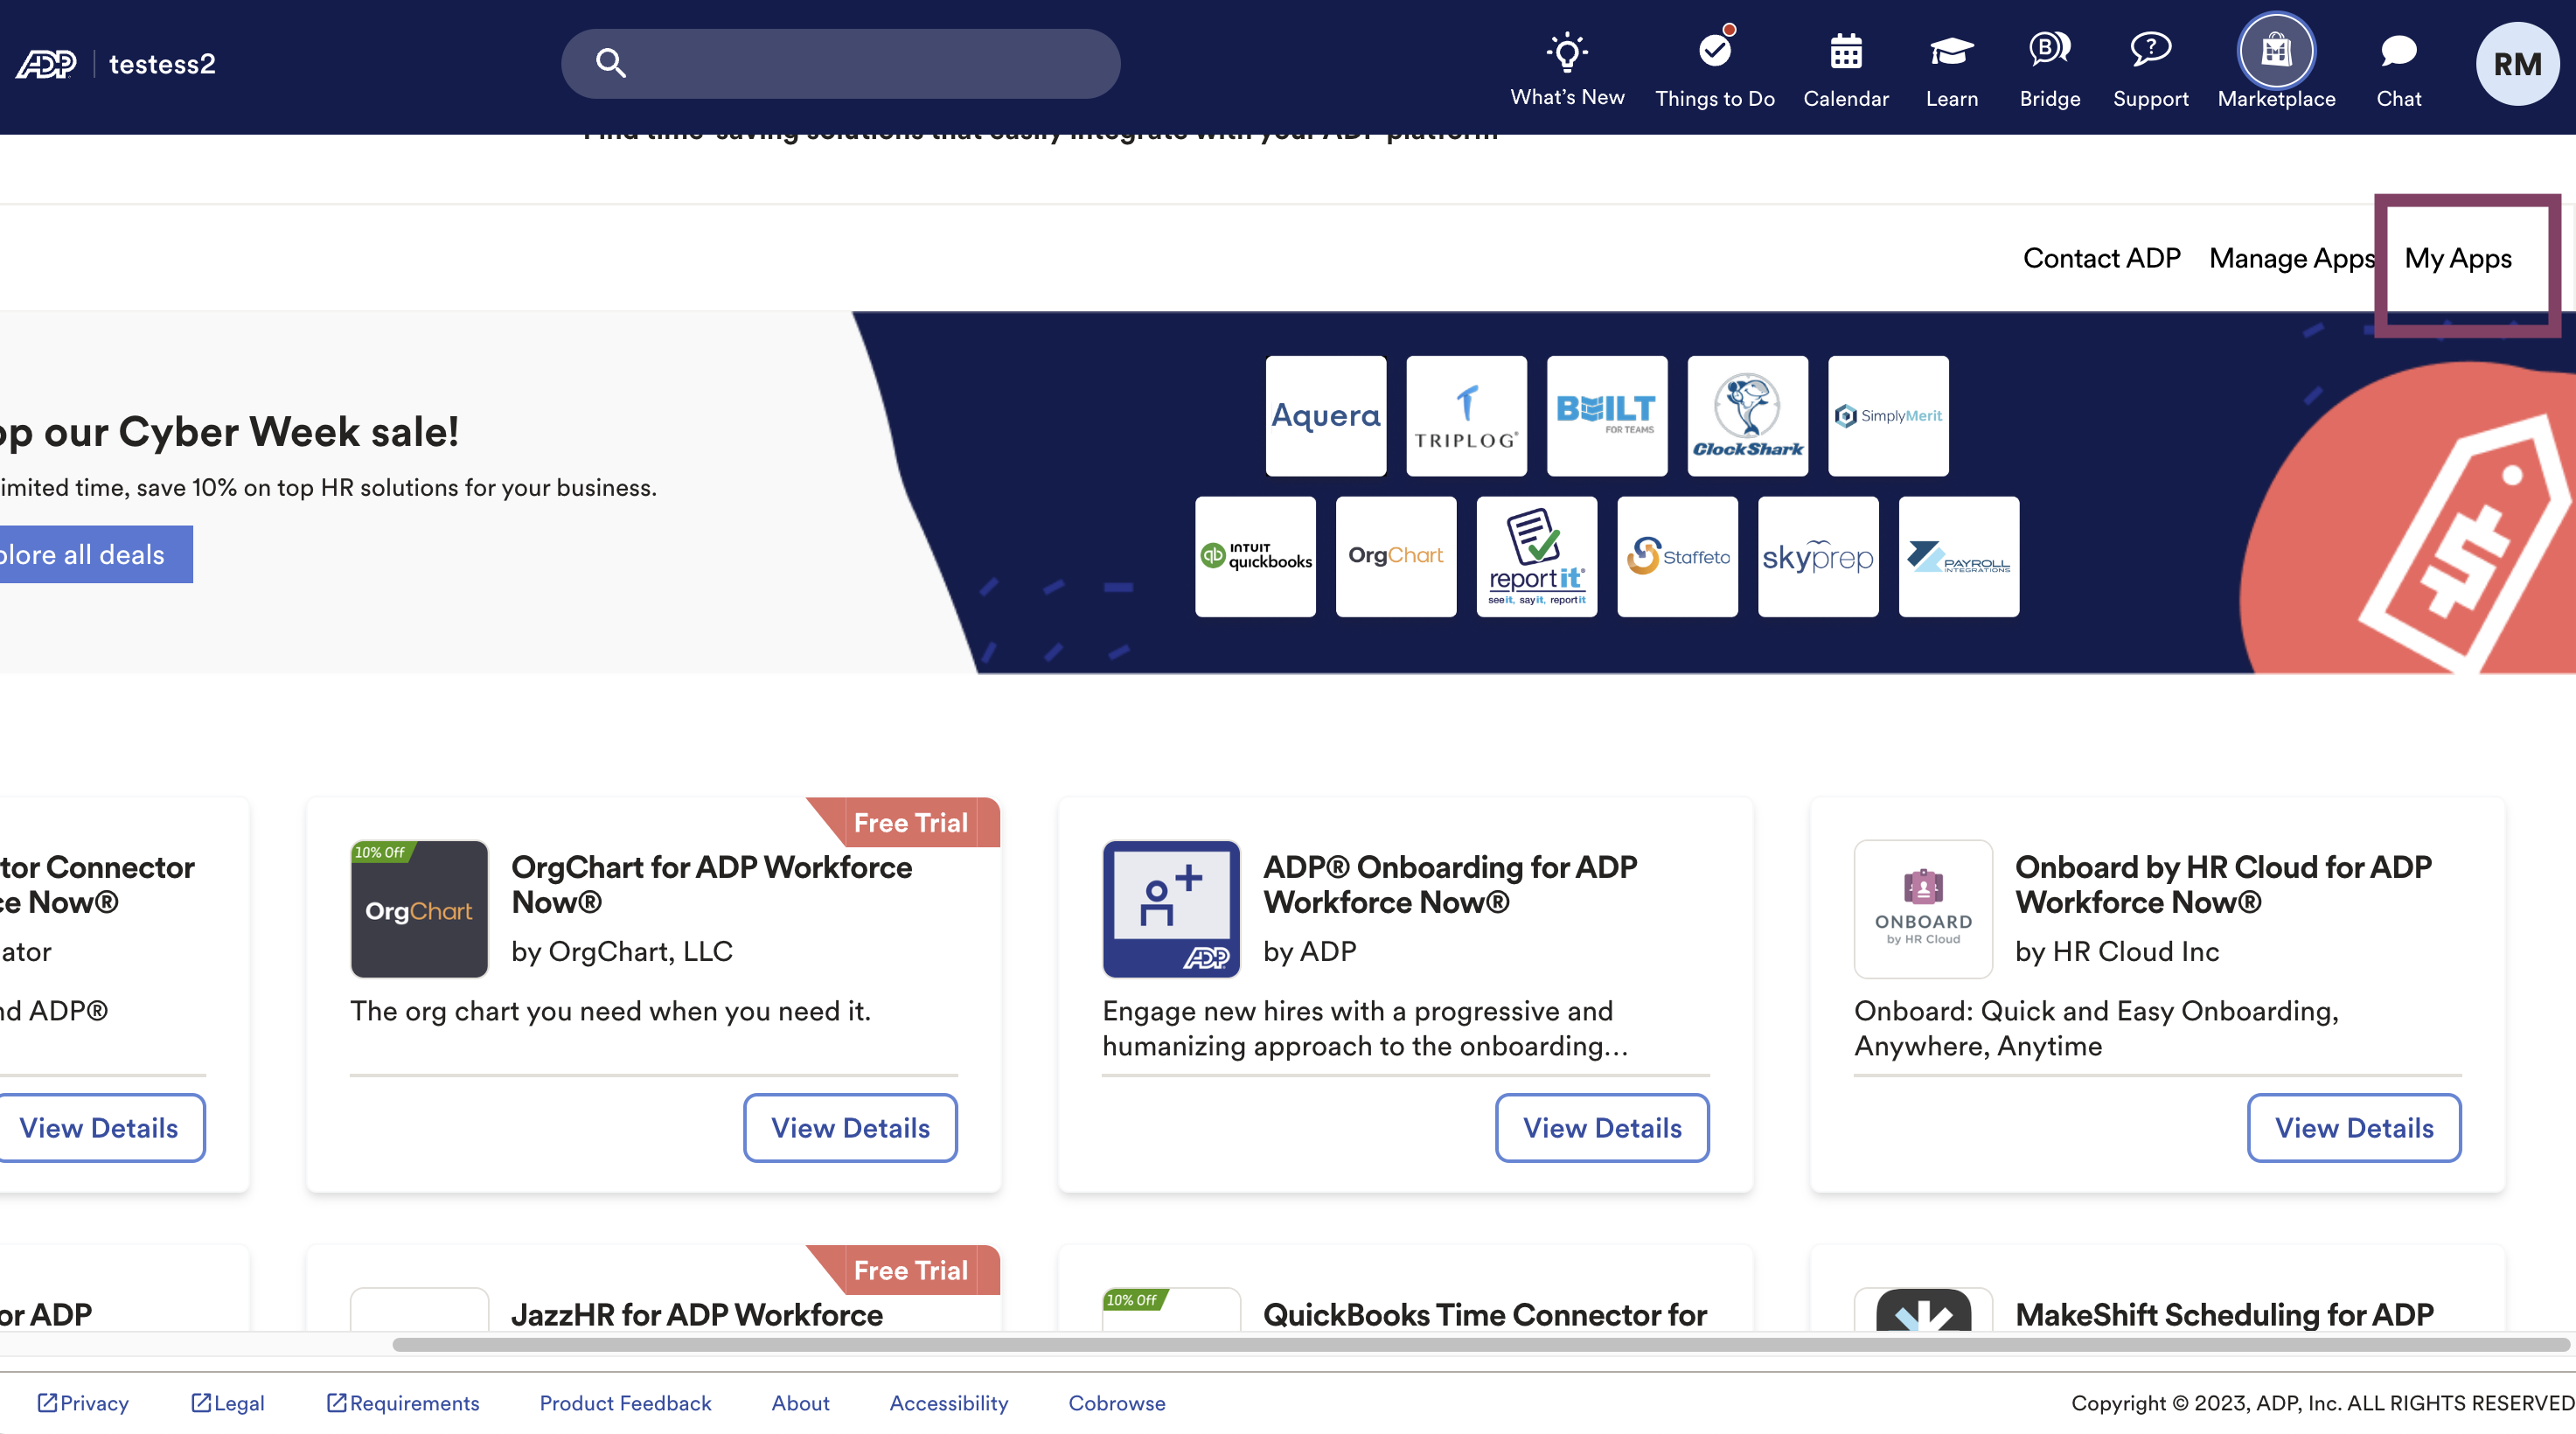Screen dimensions: 2576x1434
Task: Select the Built for Teams tile
Action: point(1606,416)
